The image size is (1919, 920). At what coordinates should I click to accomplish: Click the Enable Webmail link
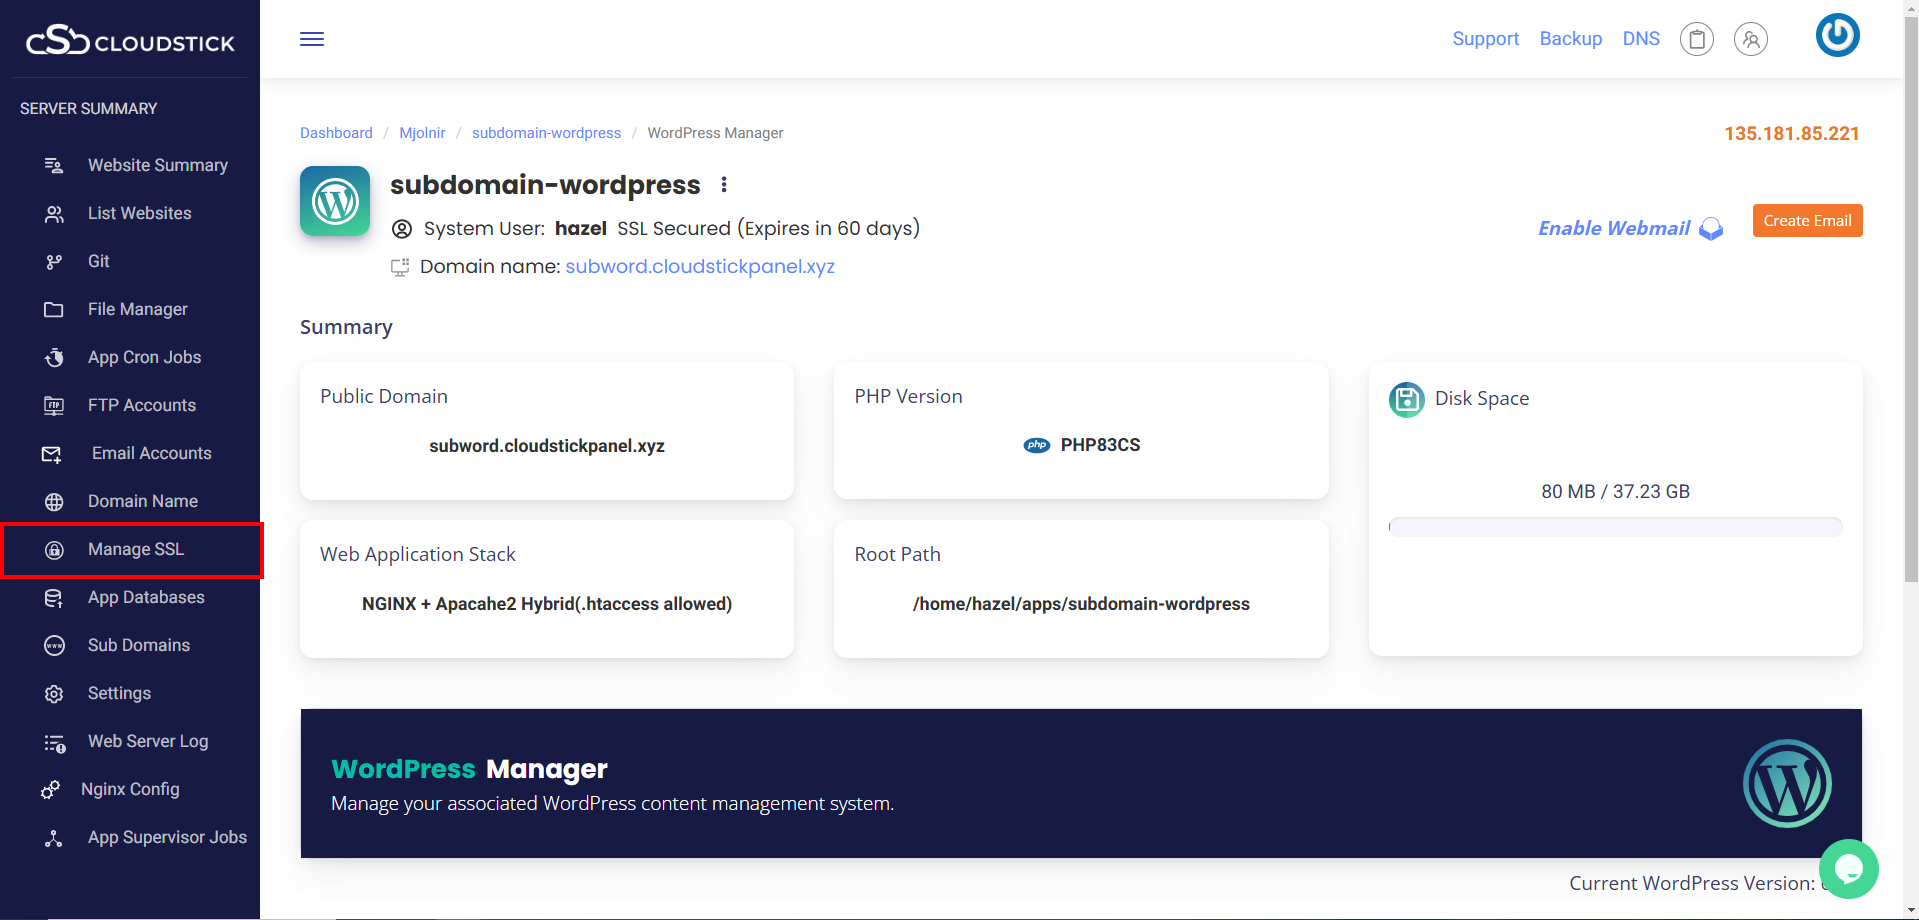click(x=1613, y=228)
